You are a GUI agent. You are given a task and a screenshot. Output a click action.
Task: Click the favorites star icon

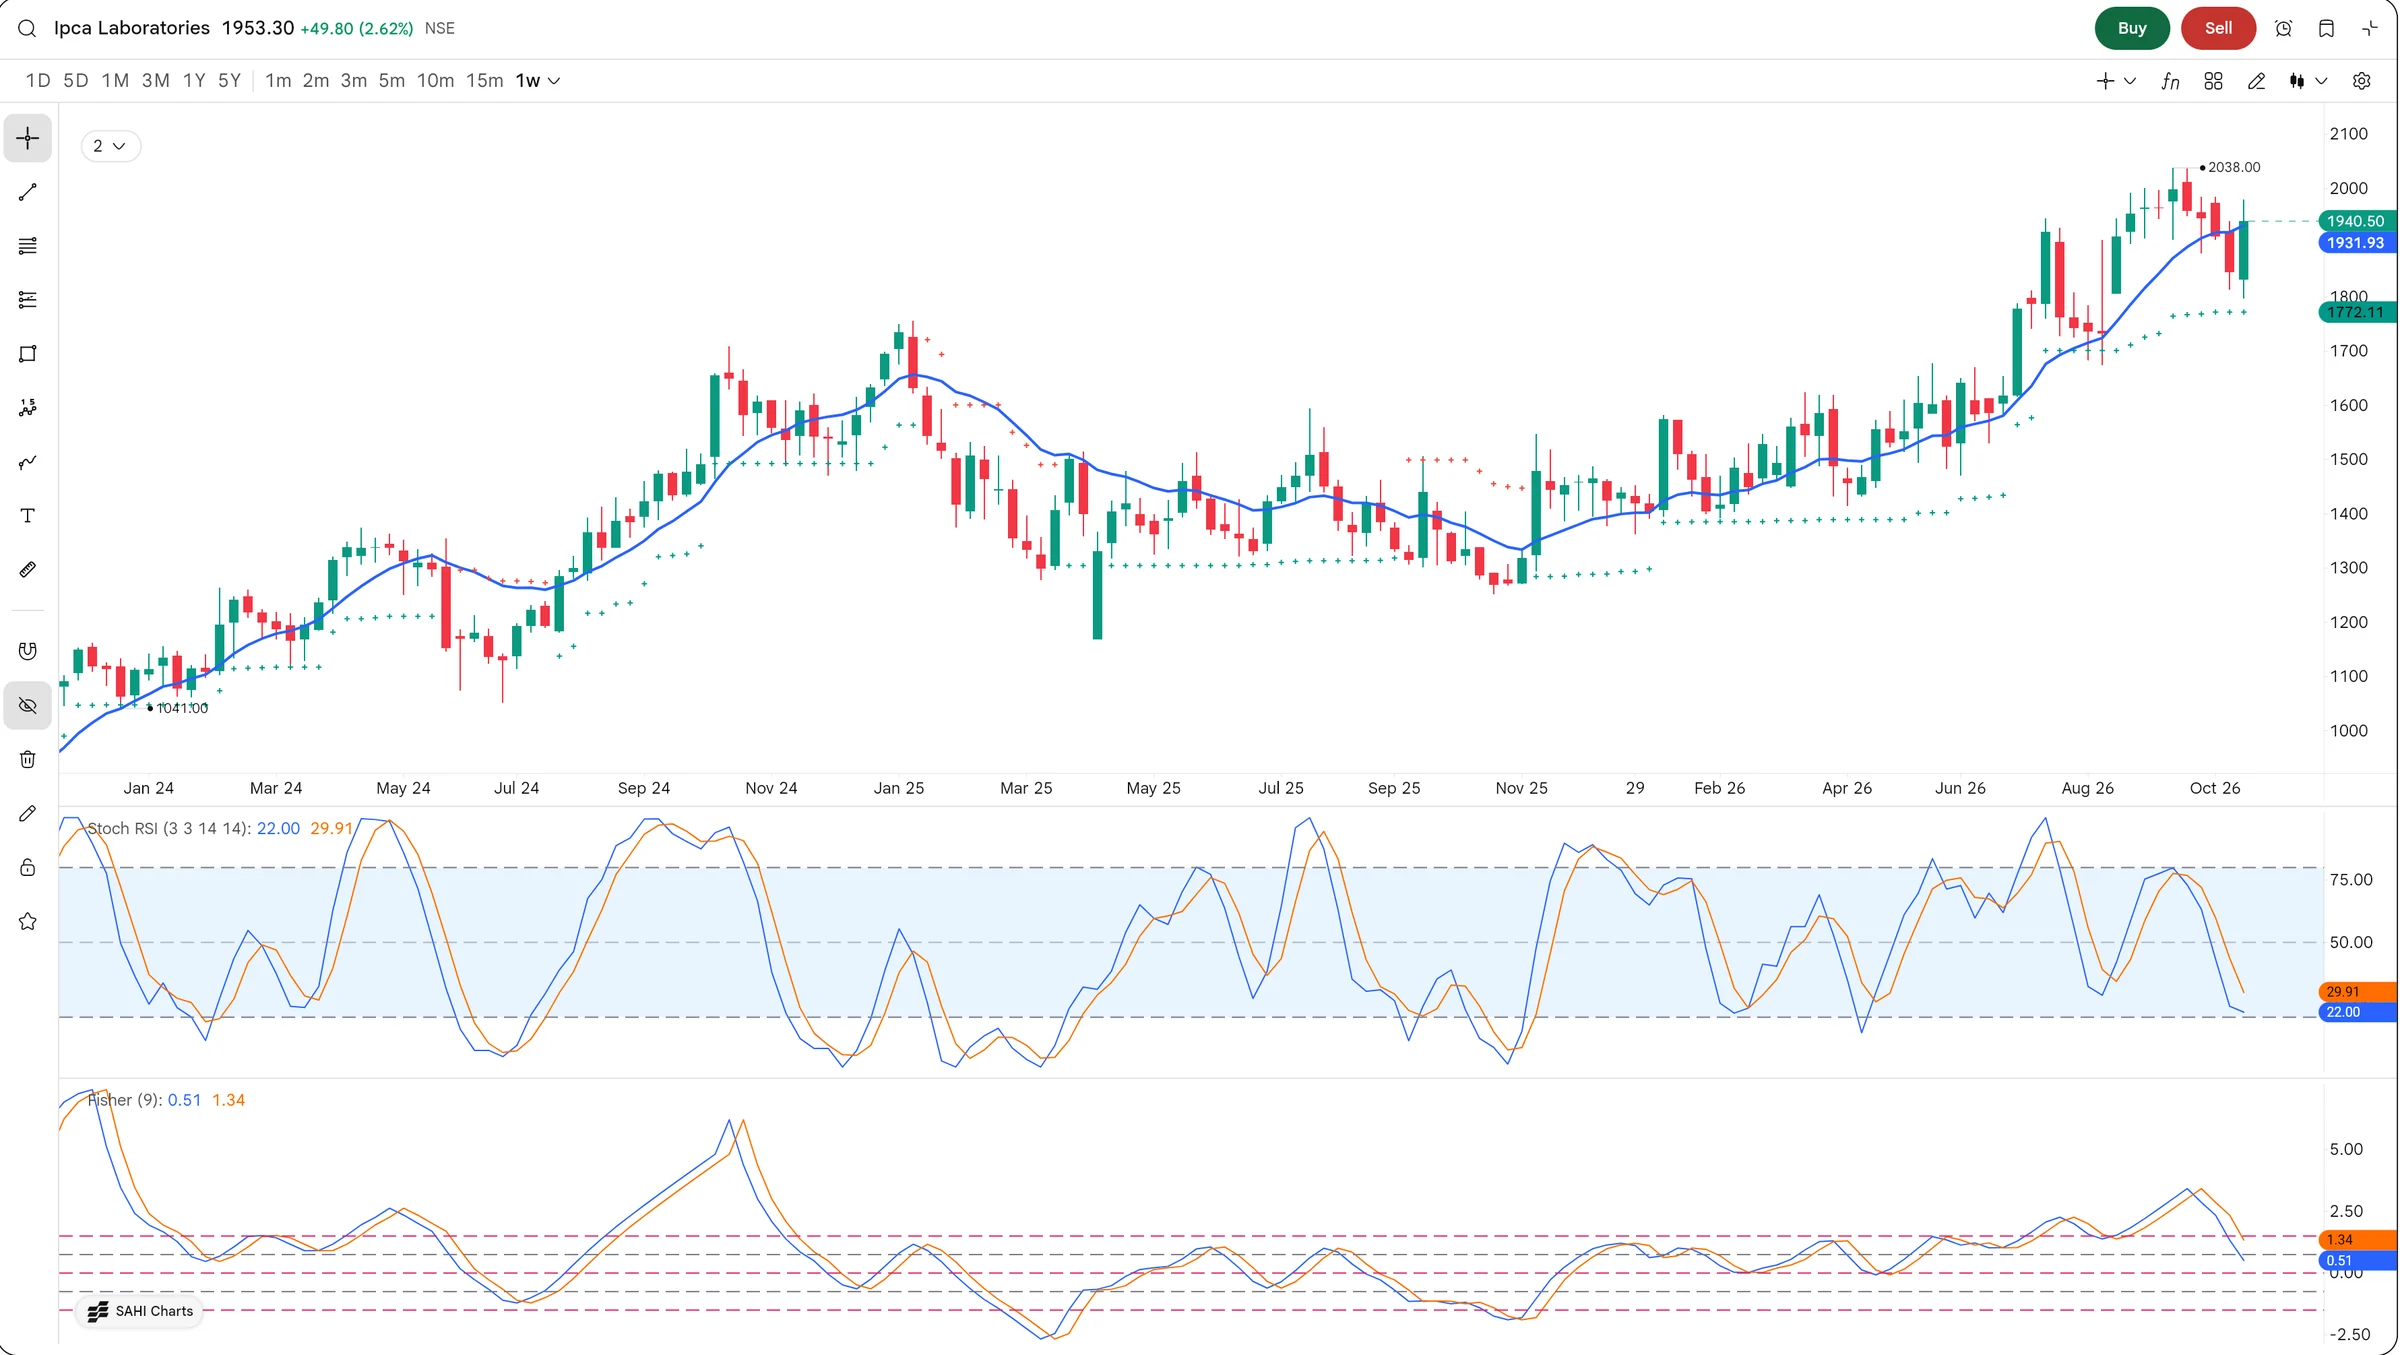point(28,922)
